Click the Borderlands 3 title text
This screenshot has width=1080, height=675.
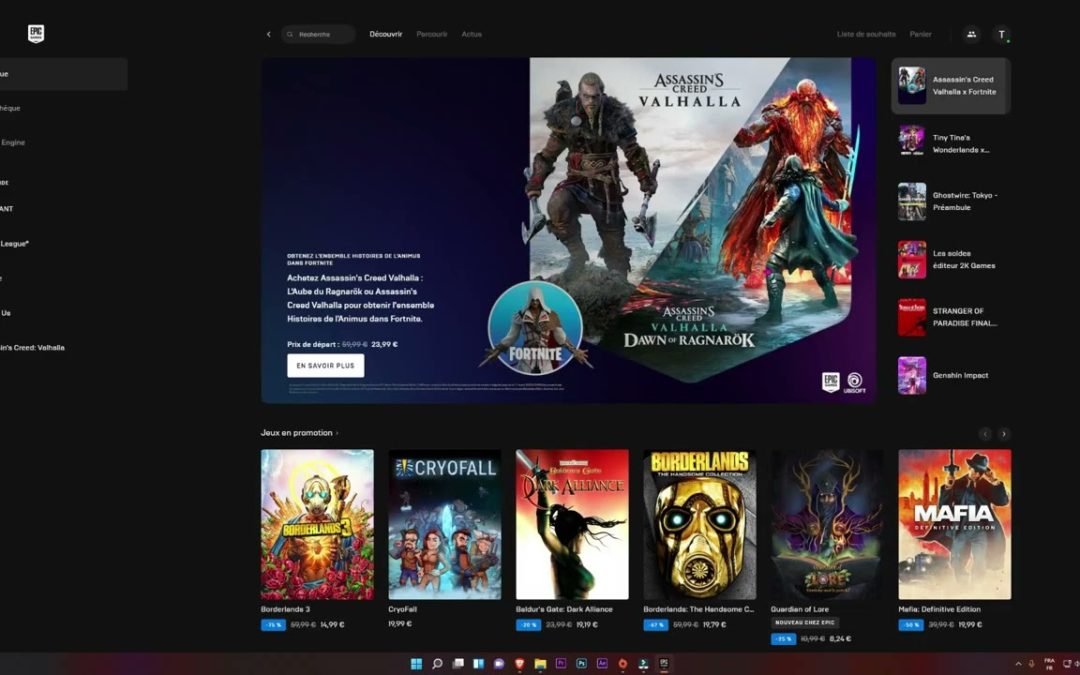pos(285,609)
